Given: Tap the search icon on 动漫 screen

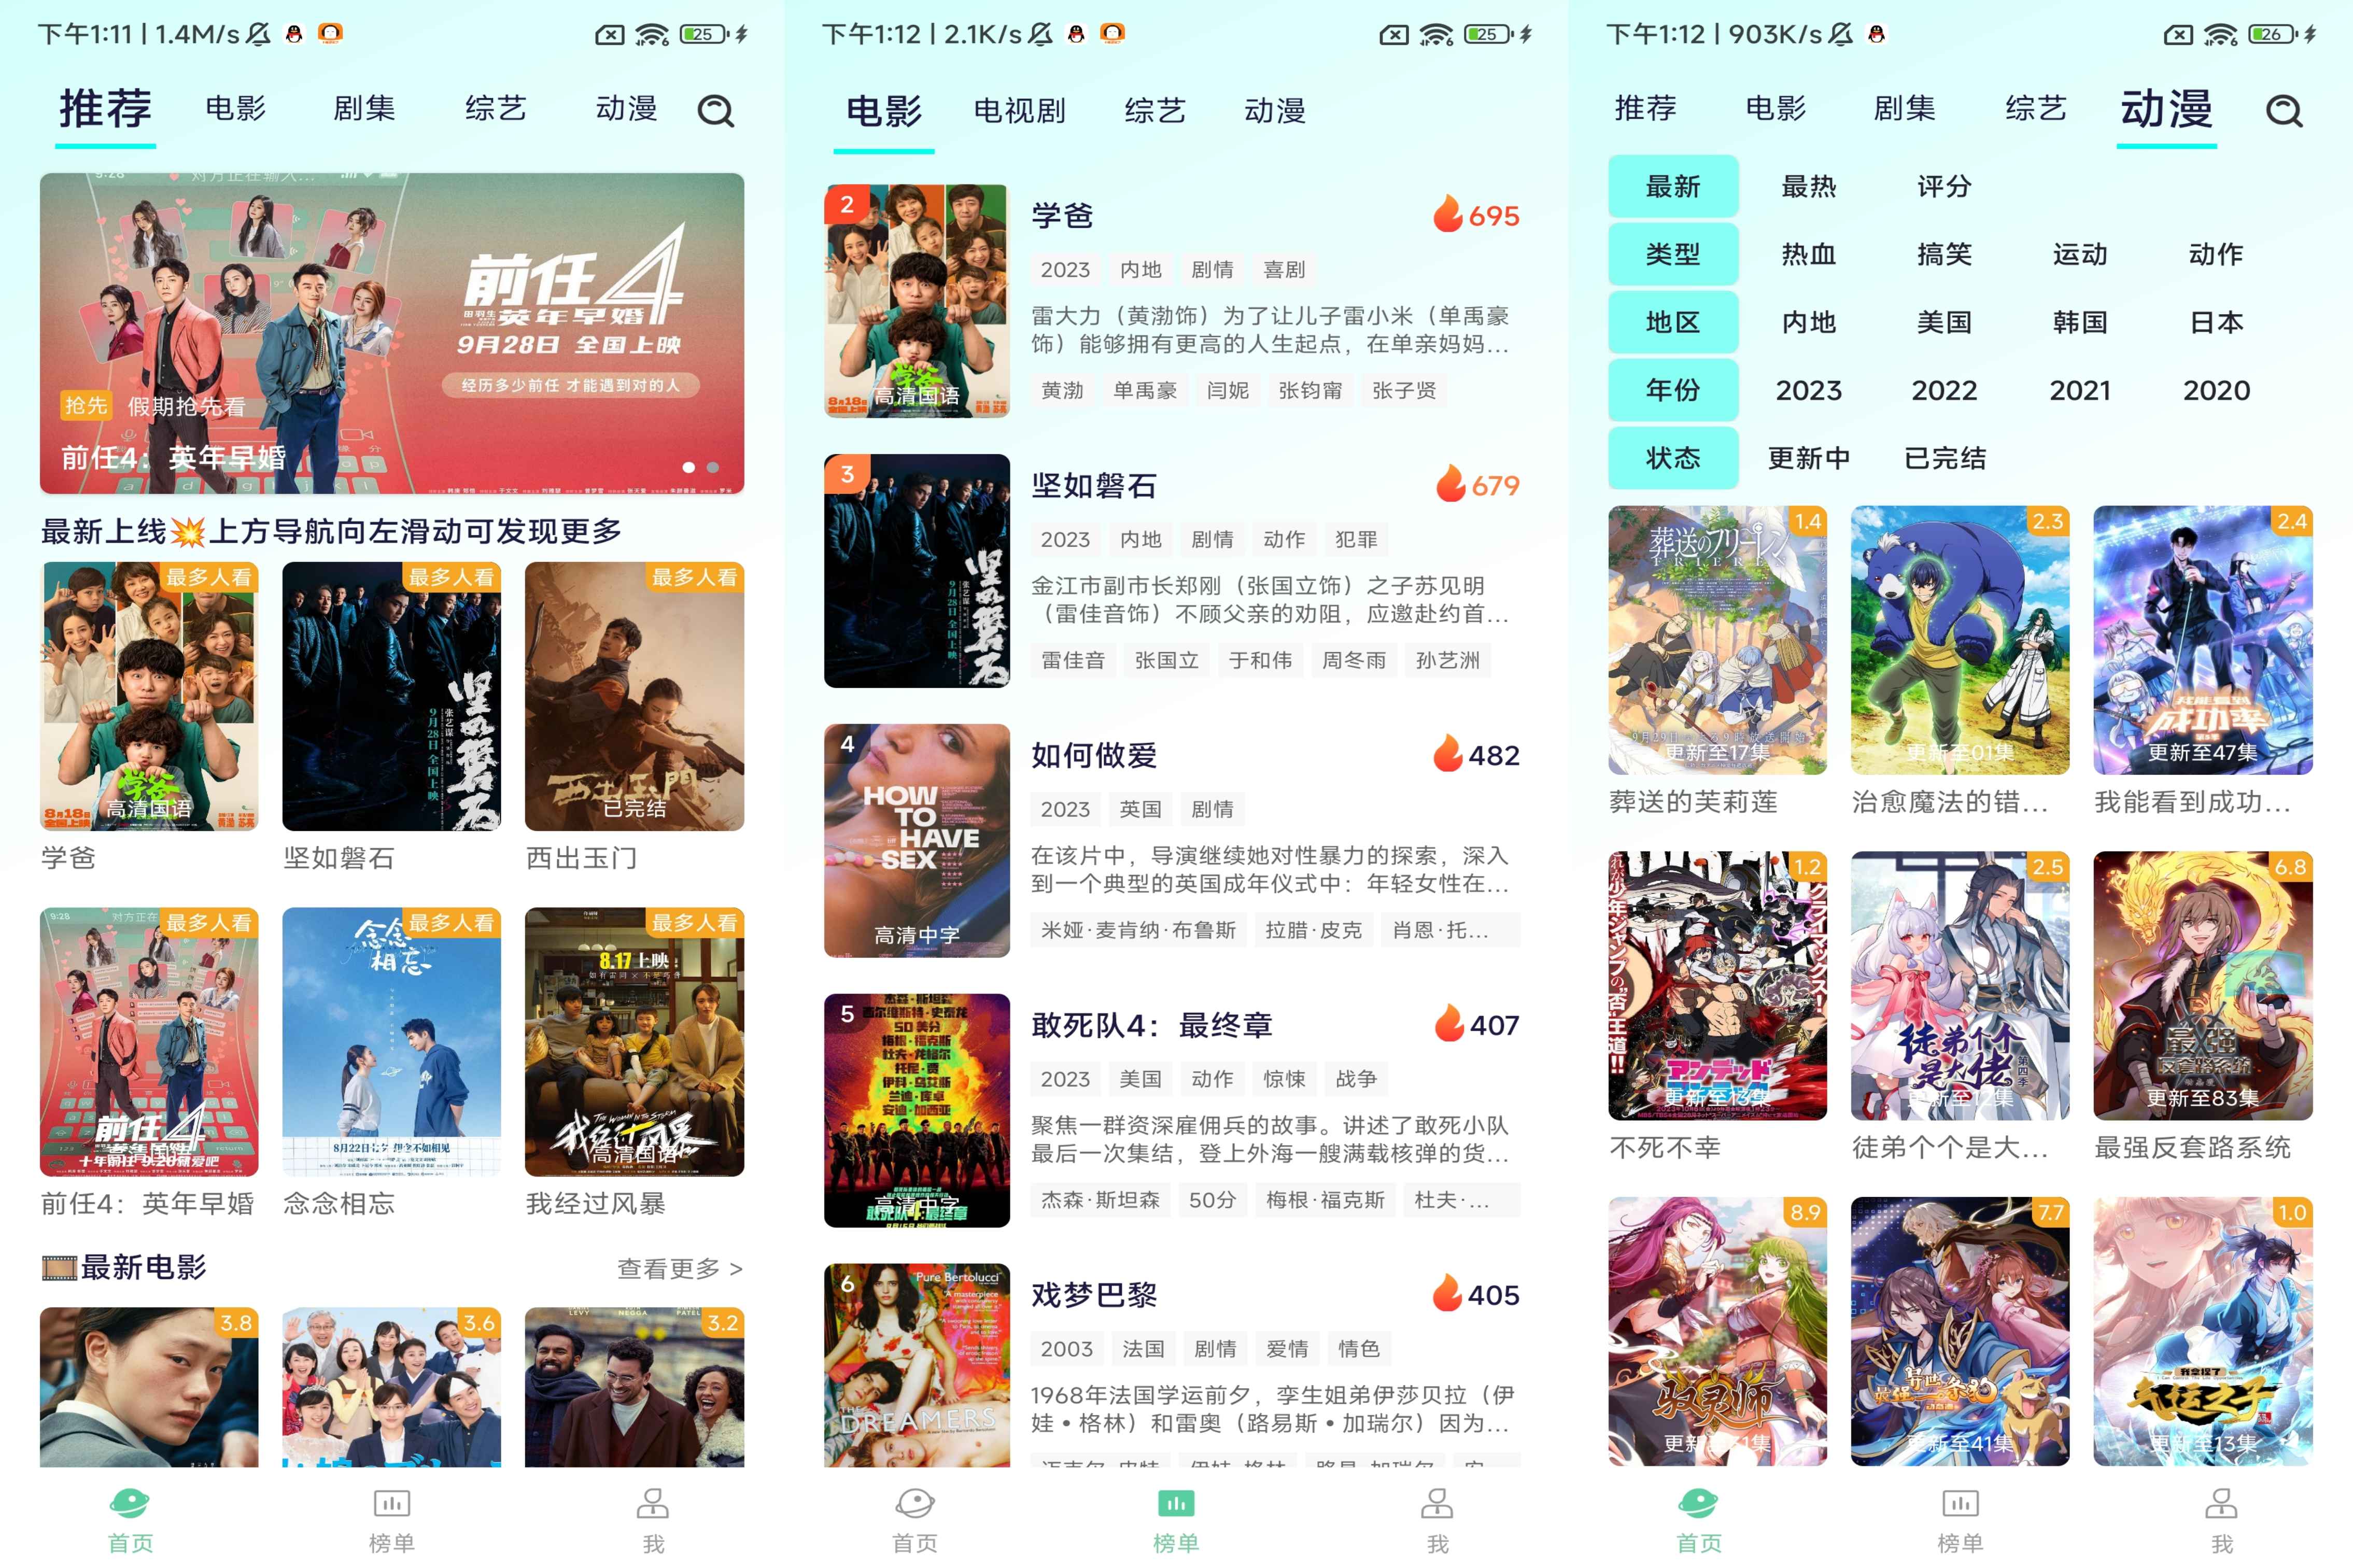Looking at the screenshot, I should (x=2283, y=110).
